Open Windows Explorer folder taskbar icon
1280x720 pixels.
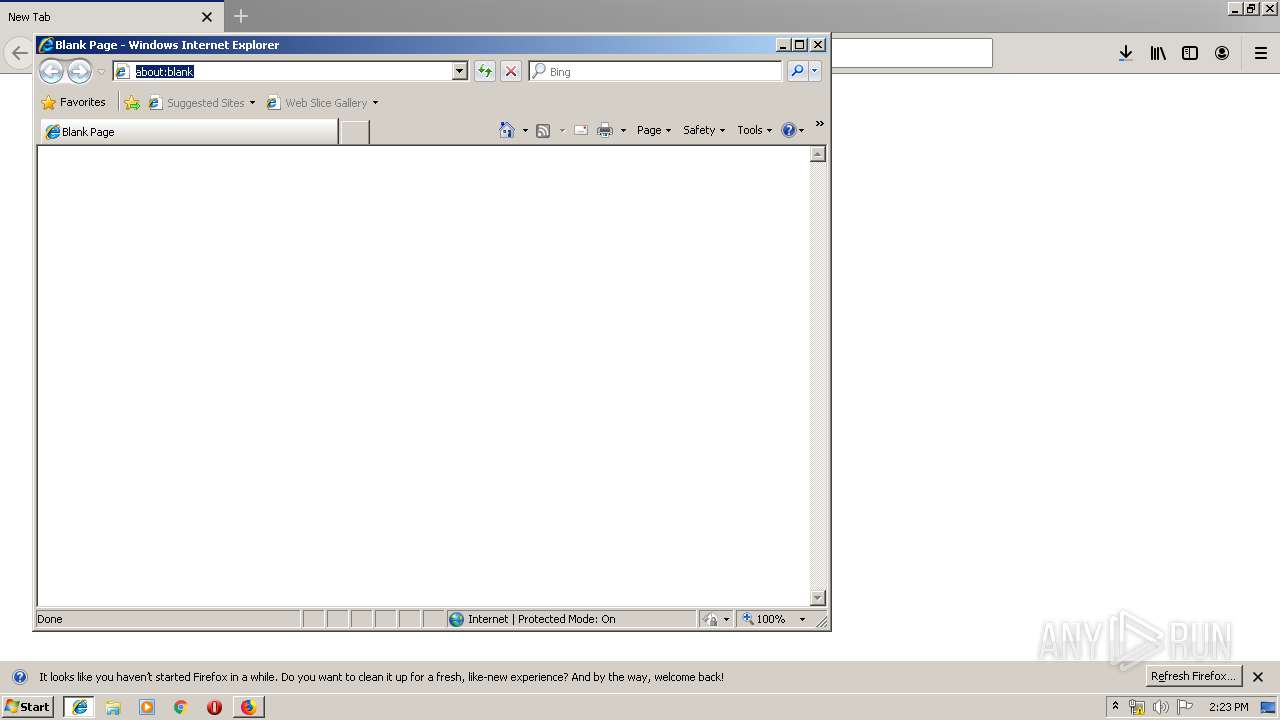coord(113,707)
